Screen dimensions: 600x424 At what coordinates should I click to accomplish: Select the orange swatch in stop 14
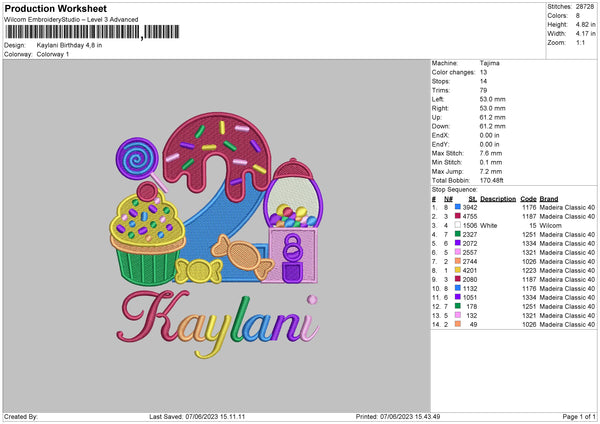(x=458, y=325)
